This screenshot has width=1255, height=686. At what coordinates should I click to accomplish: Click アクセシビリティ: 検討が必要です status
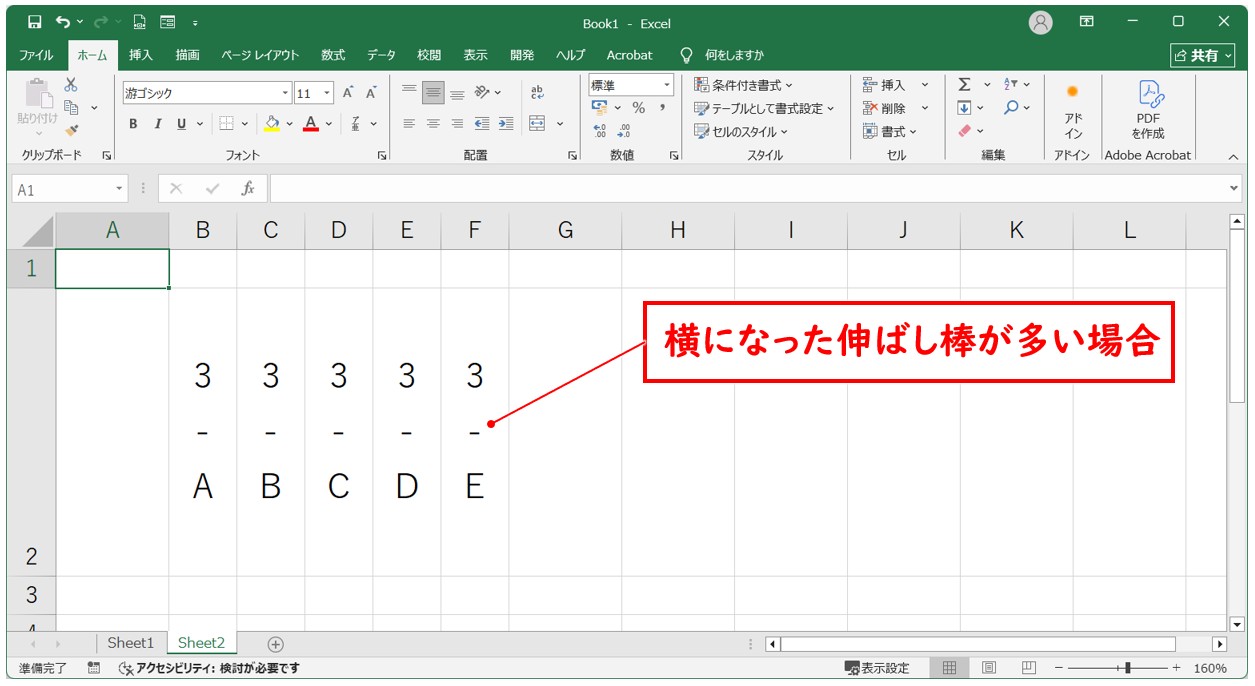pyautogui.click(x=209, y=668)
